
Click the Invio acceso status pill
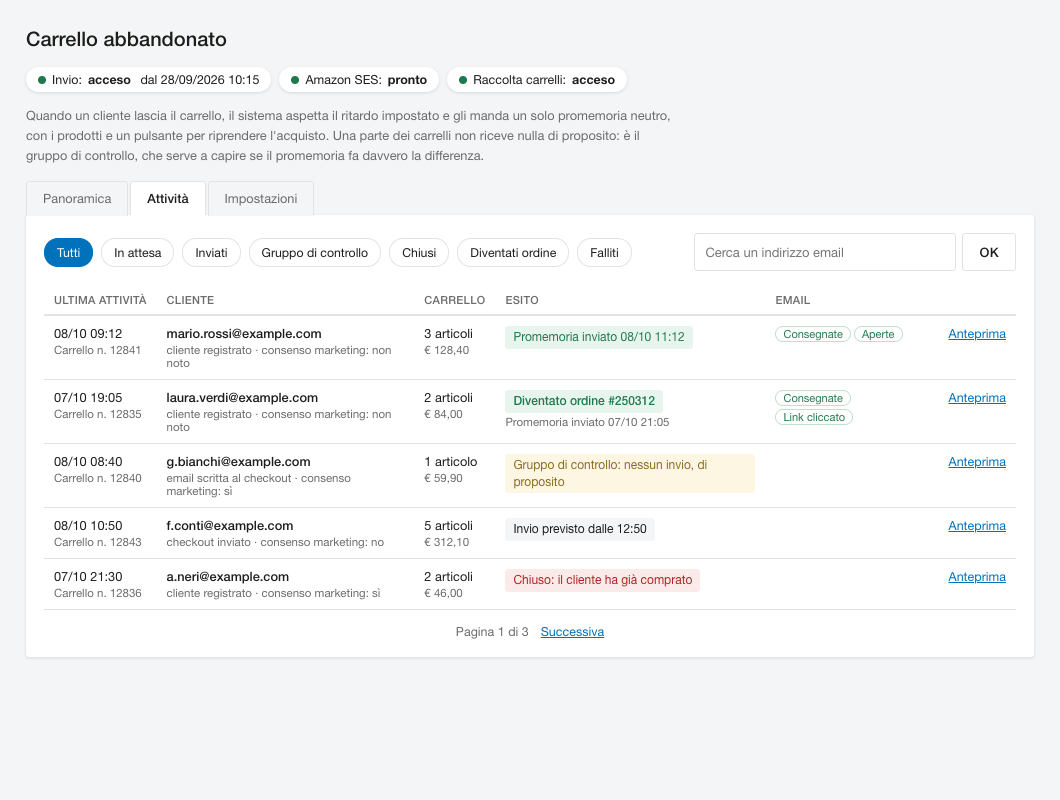click(149, 80)
